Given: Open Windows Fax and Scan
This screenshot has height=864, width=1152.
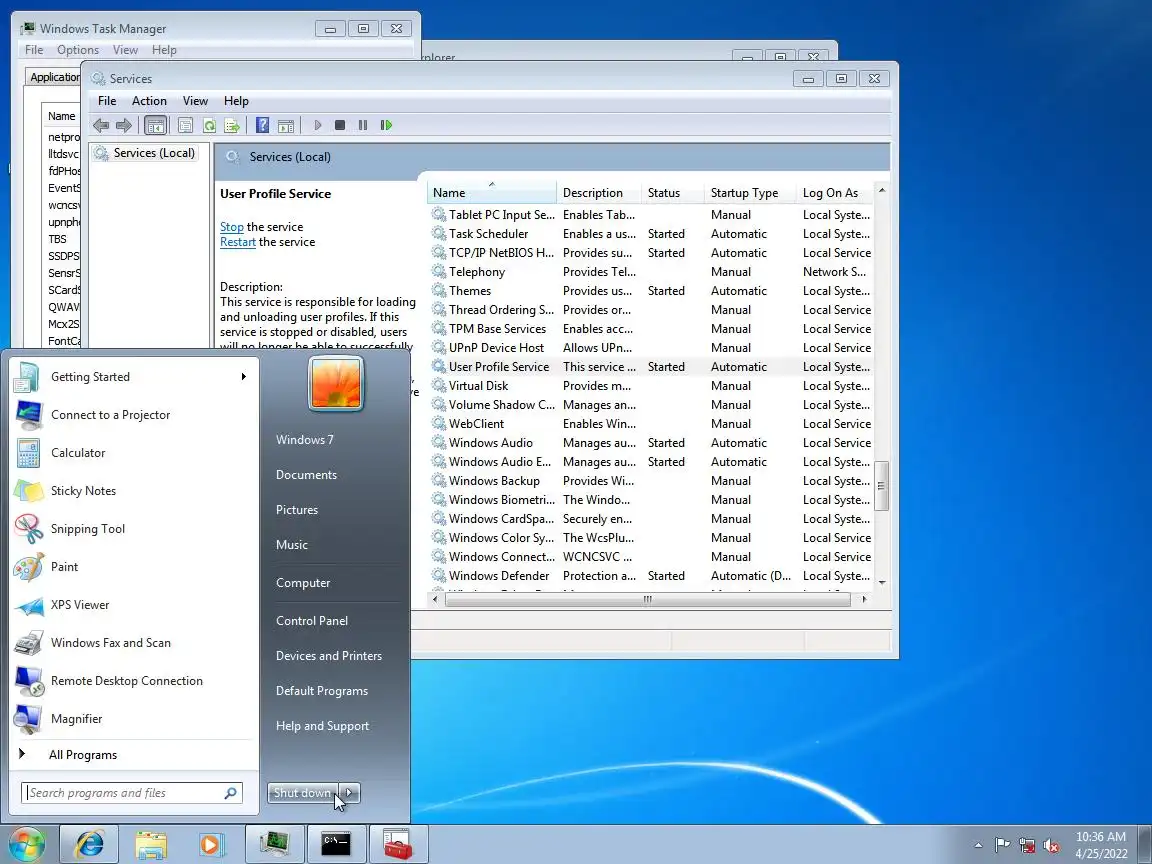Looking at the screenshot, I should (x=133, y=643).
